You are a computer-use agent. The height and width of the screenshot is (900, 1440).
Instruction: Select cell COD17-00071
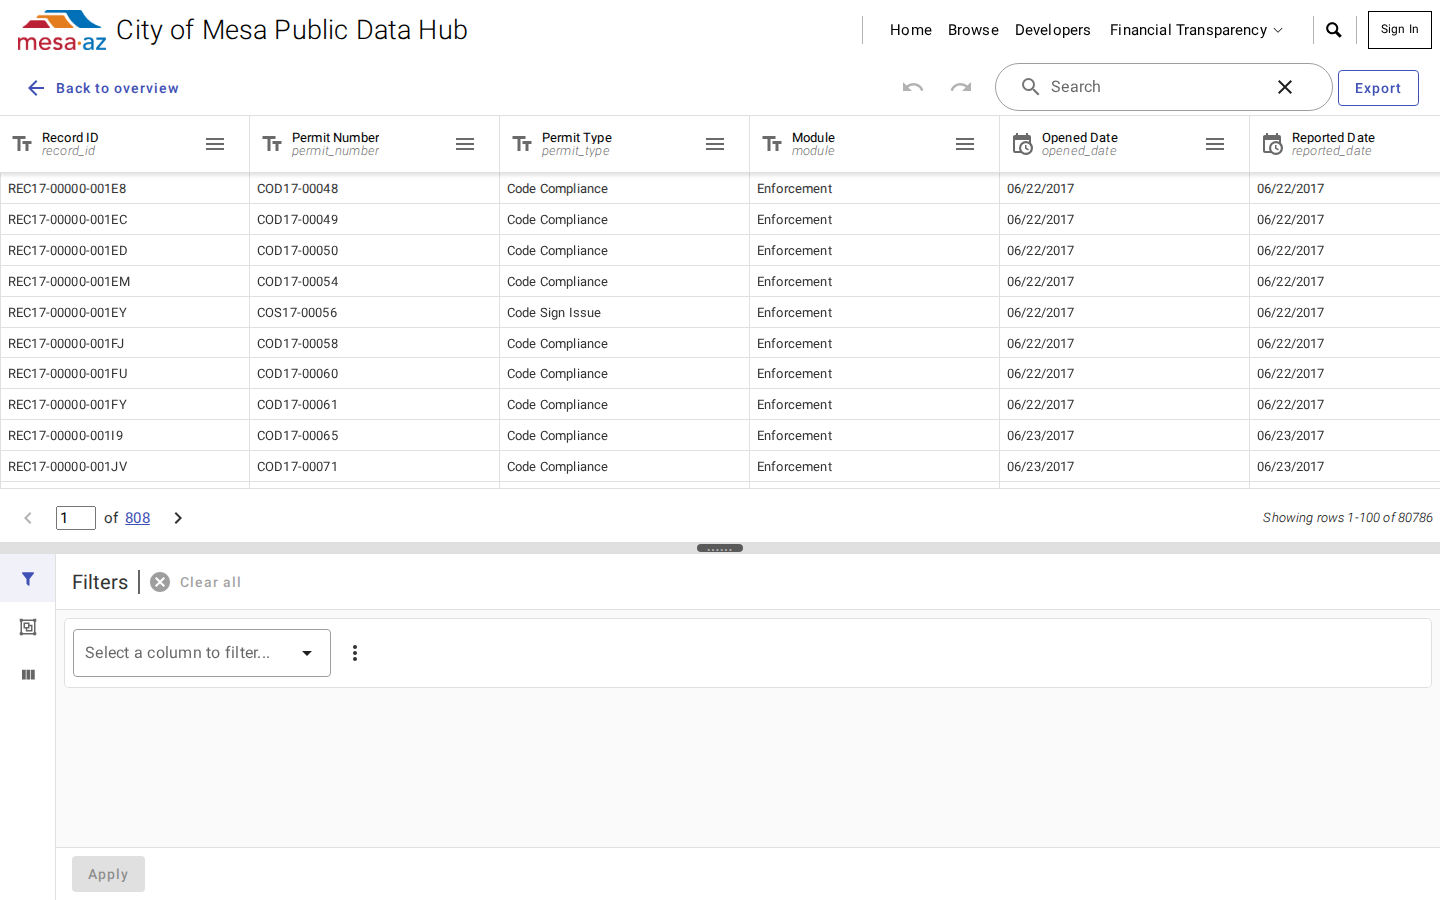coord(375,466)
